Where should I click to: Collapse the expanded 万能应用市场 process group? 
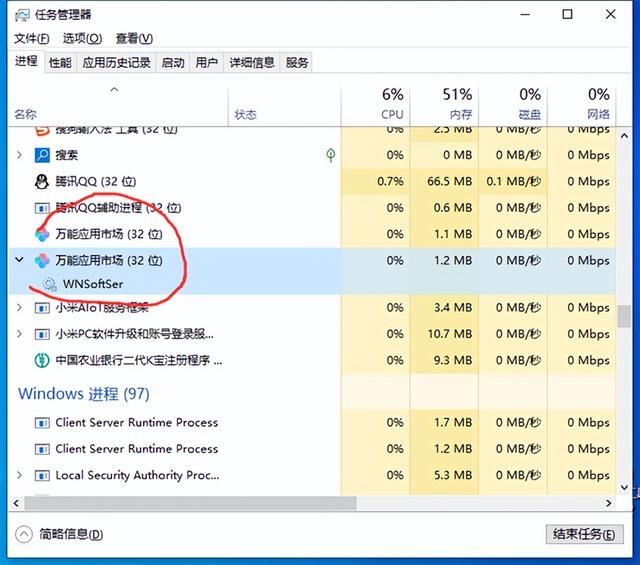tap(20, 260)
